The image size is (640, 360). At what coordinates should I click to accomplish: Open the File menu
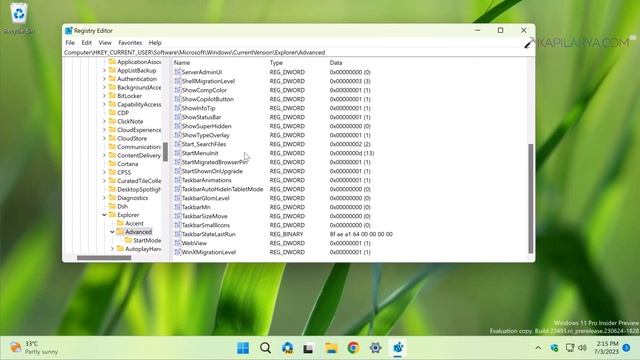[x=70, y=42]
